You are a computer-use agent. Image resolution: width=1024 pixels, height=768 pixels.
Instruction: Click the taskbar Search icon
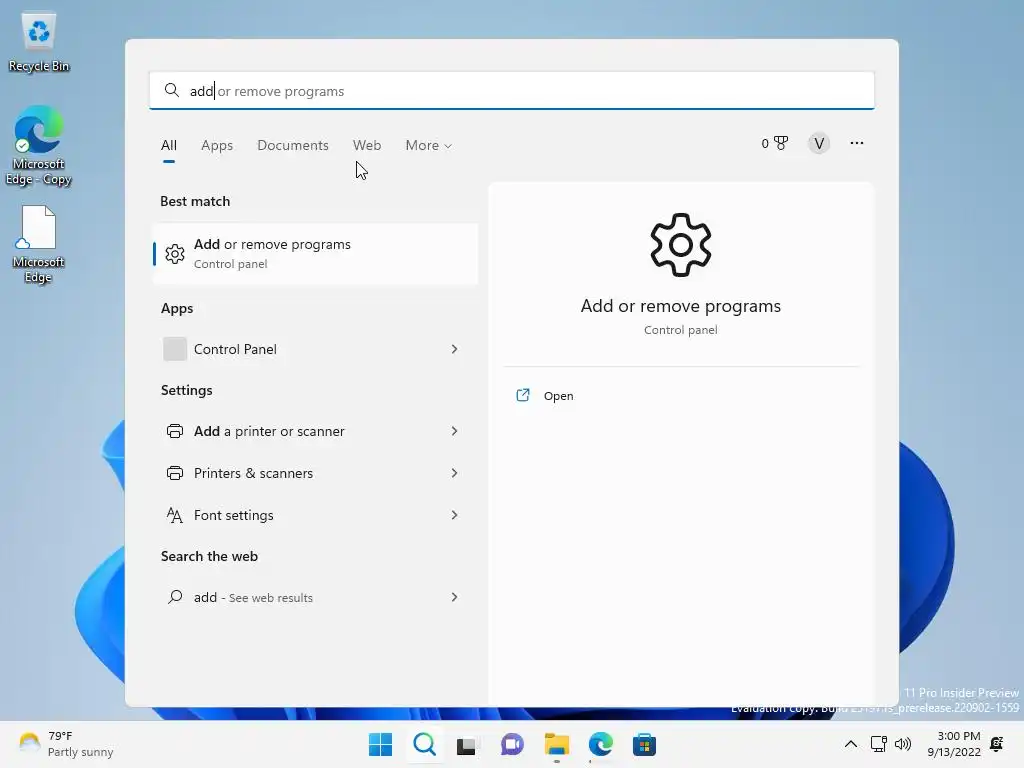[424, 744]
